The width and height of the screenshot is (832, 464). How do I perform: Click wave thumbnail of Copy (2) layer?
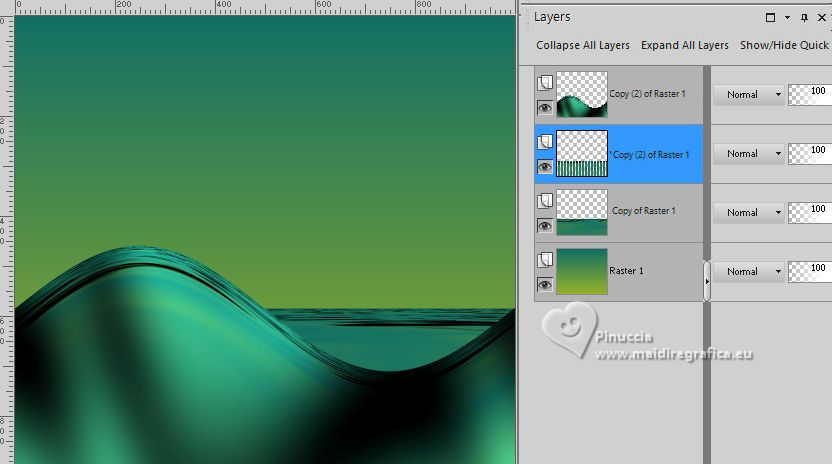point(582,95)
